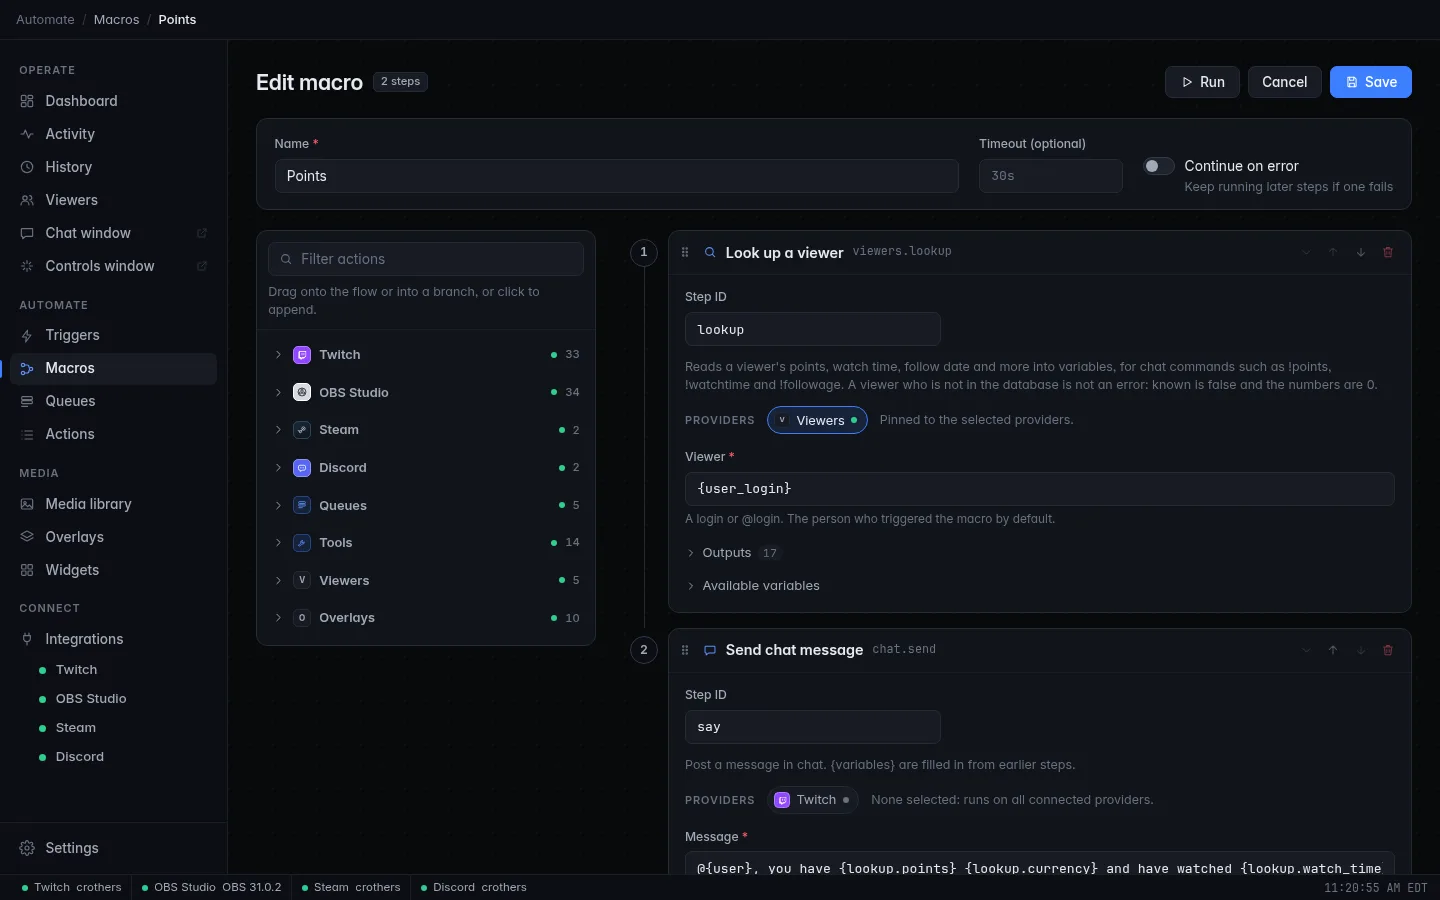Grab the drag handle of Send chat message
This screenshot has height=900, width=1440.
685,650
